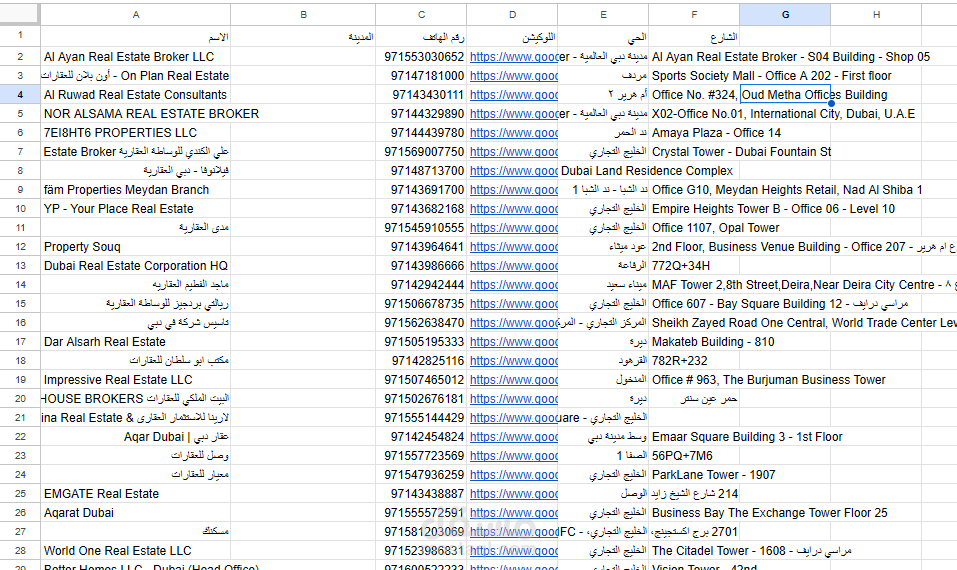Select column D header
Screen dimensions: 957x570
click(x=512, y=15)
